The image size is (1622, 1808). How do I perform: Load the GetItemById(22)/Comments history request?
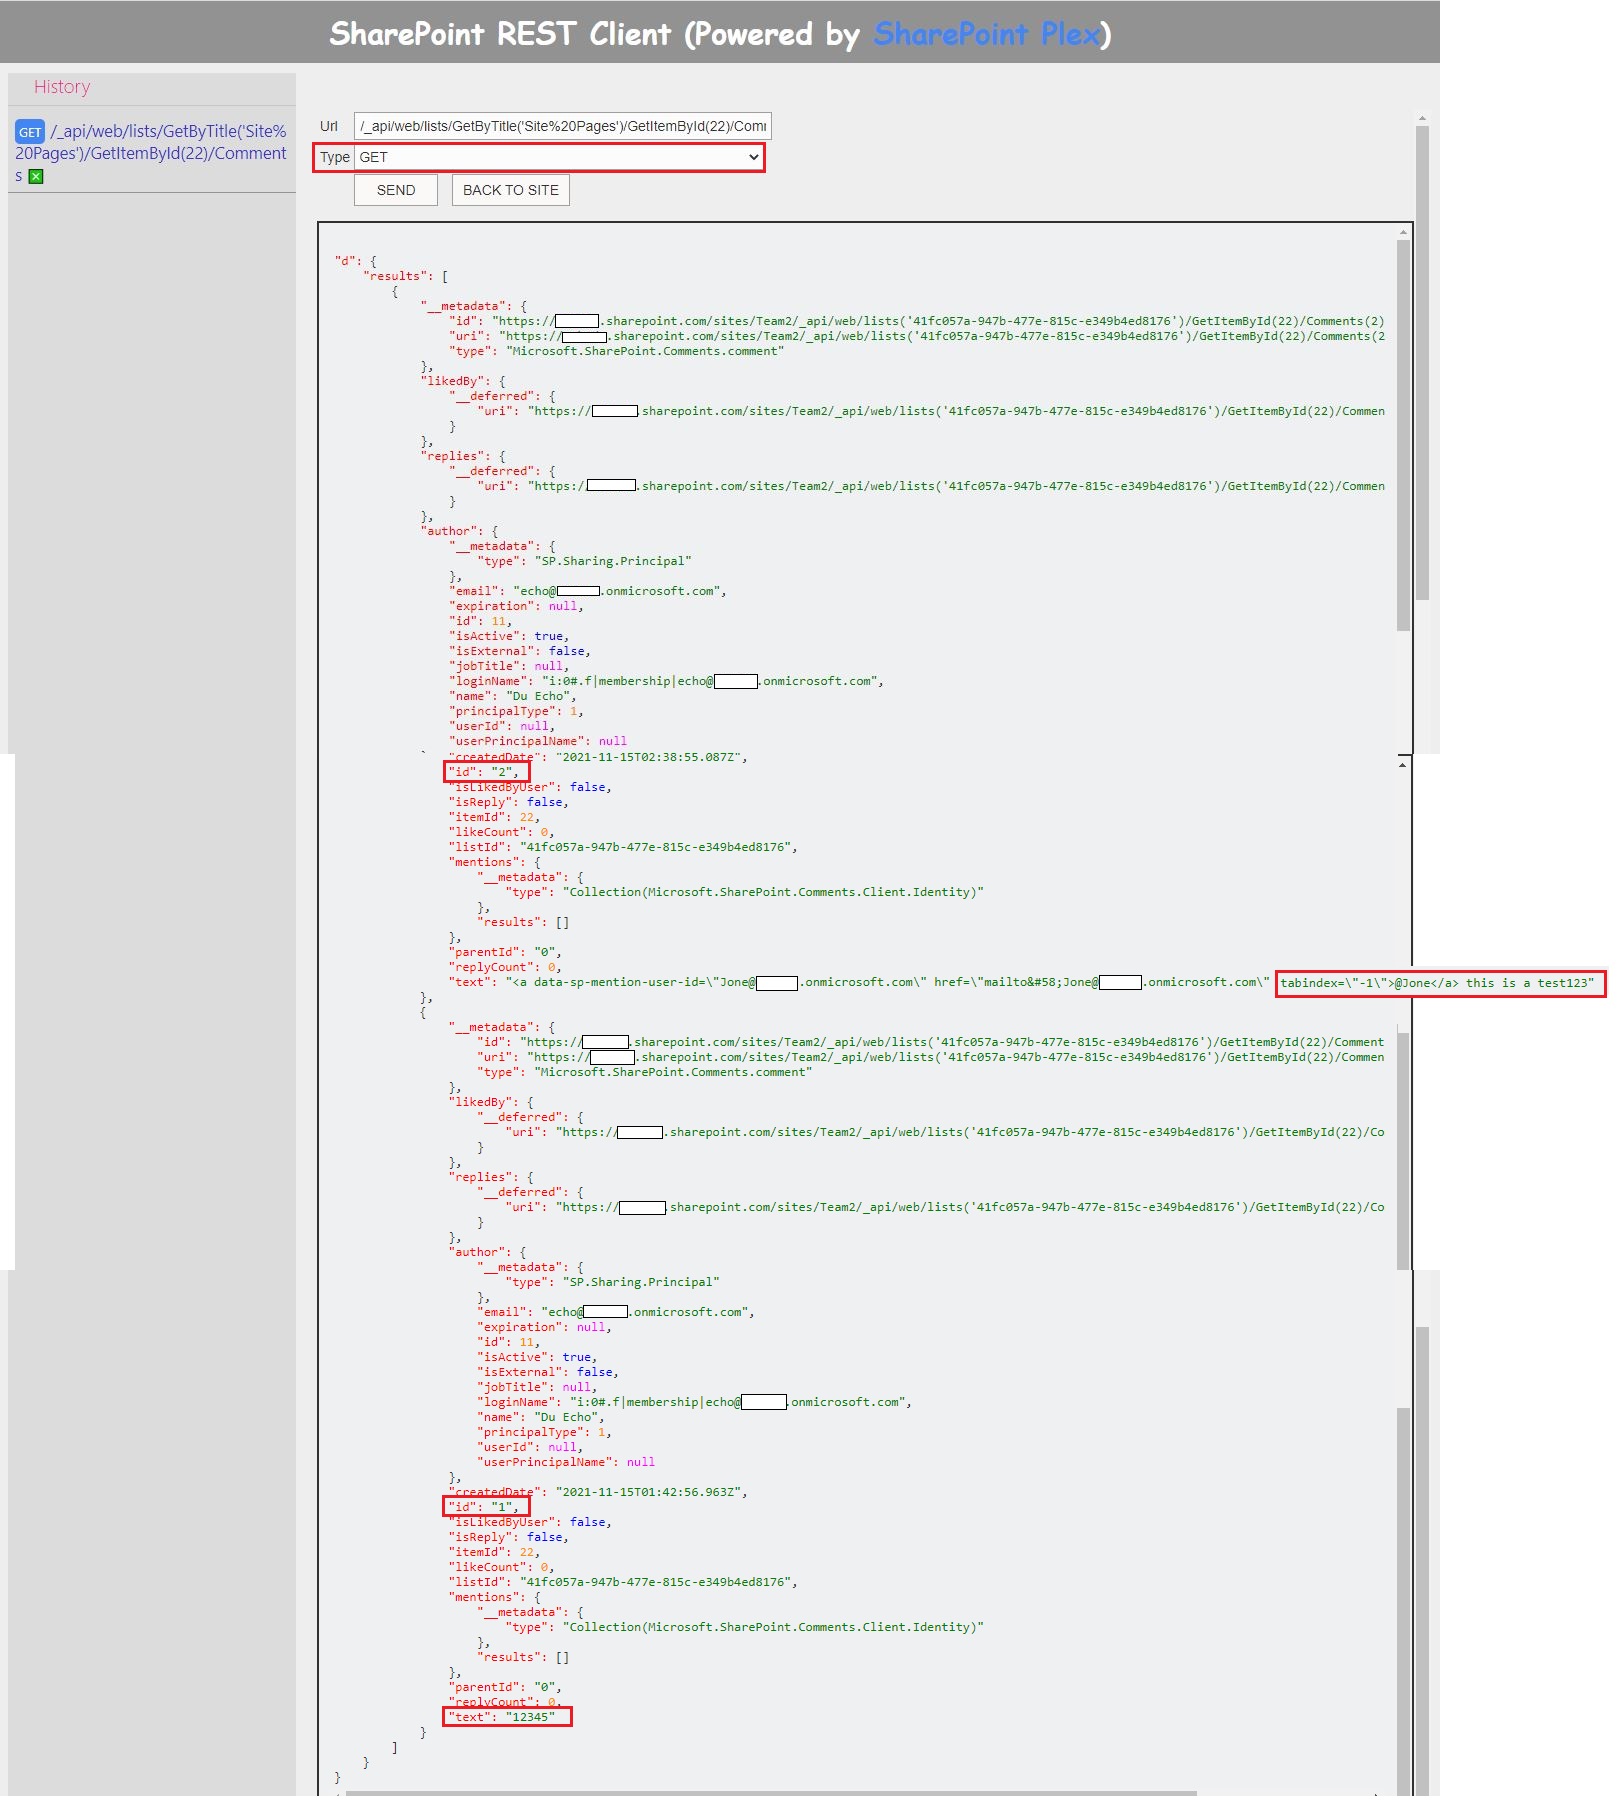tap(151, 153)
